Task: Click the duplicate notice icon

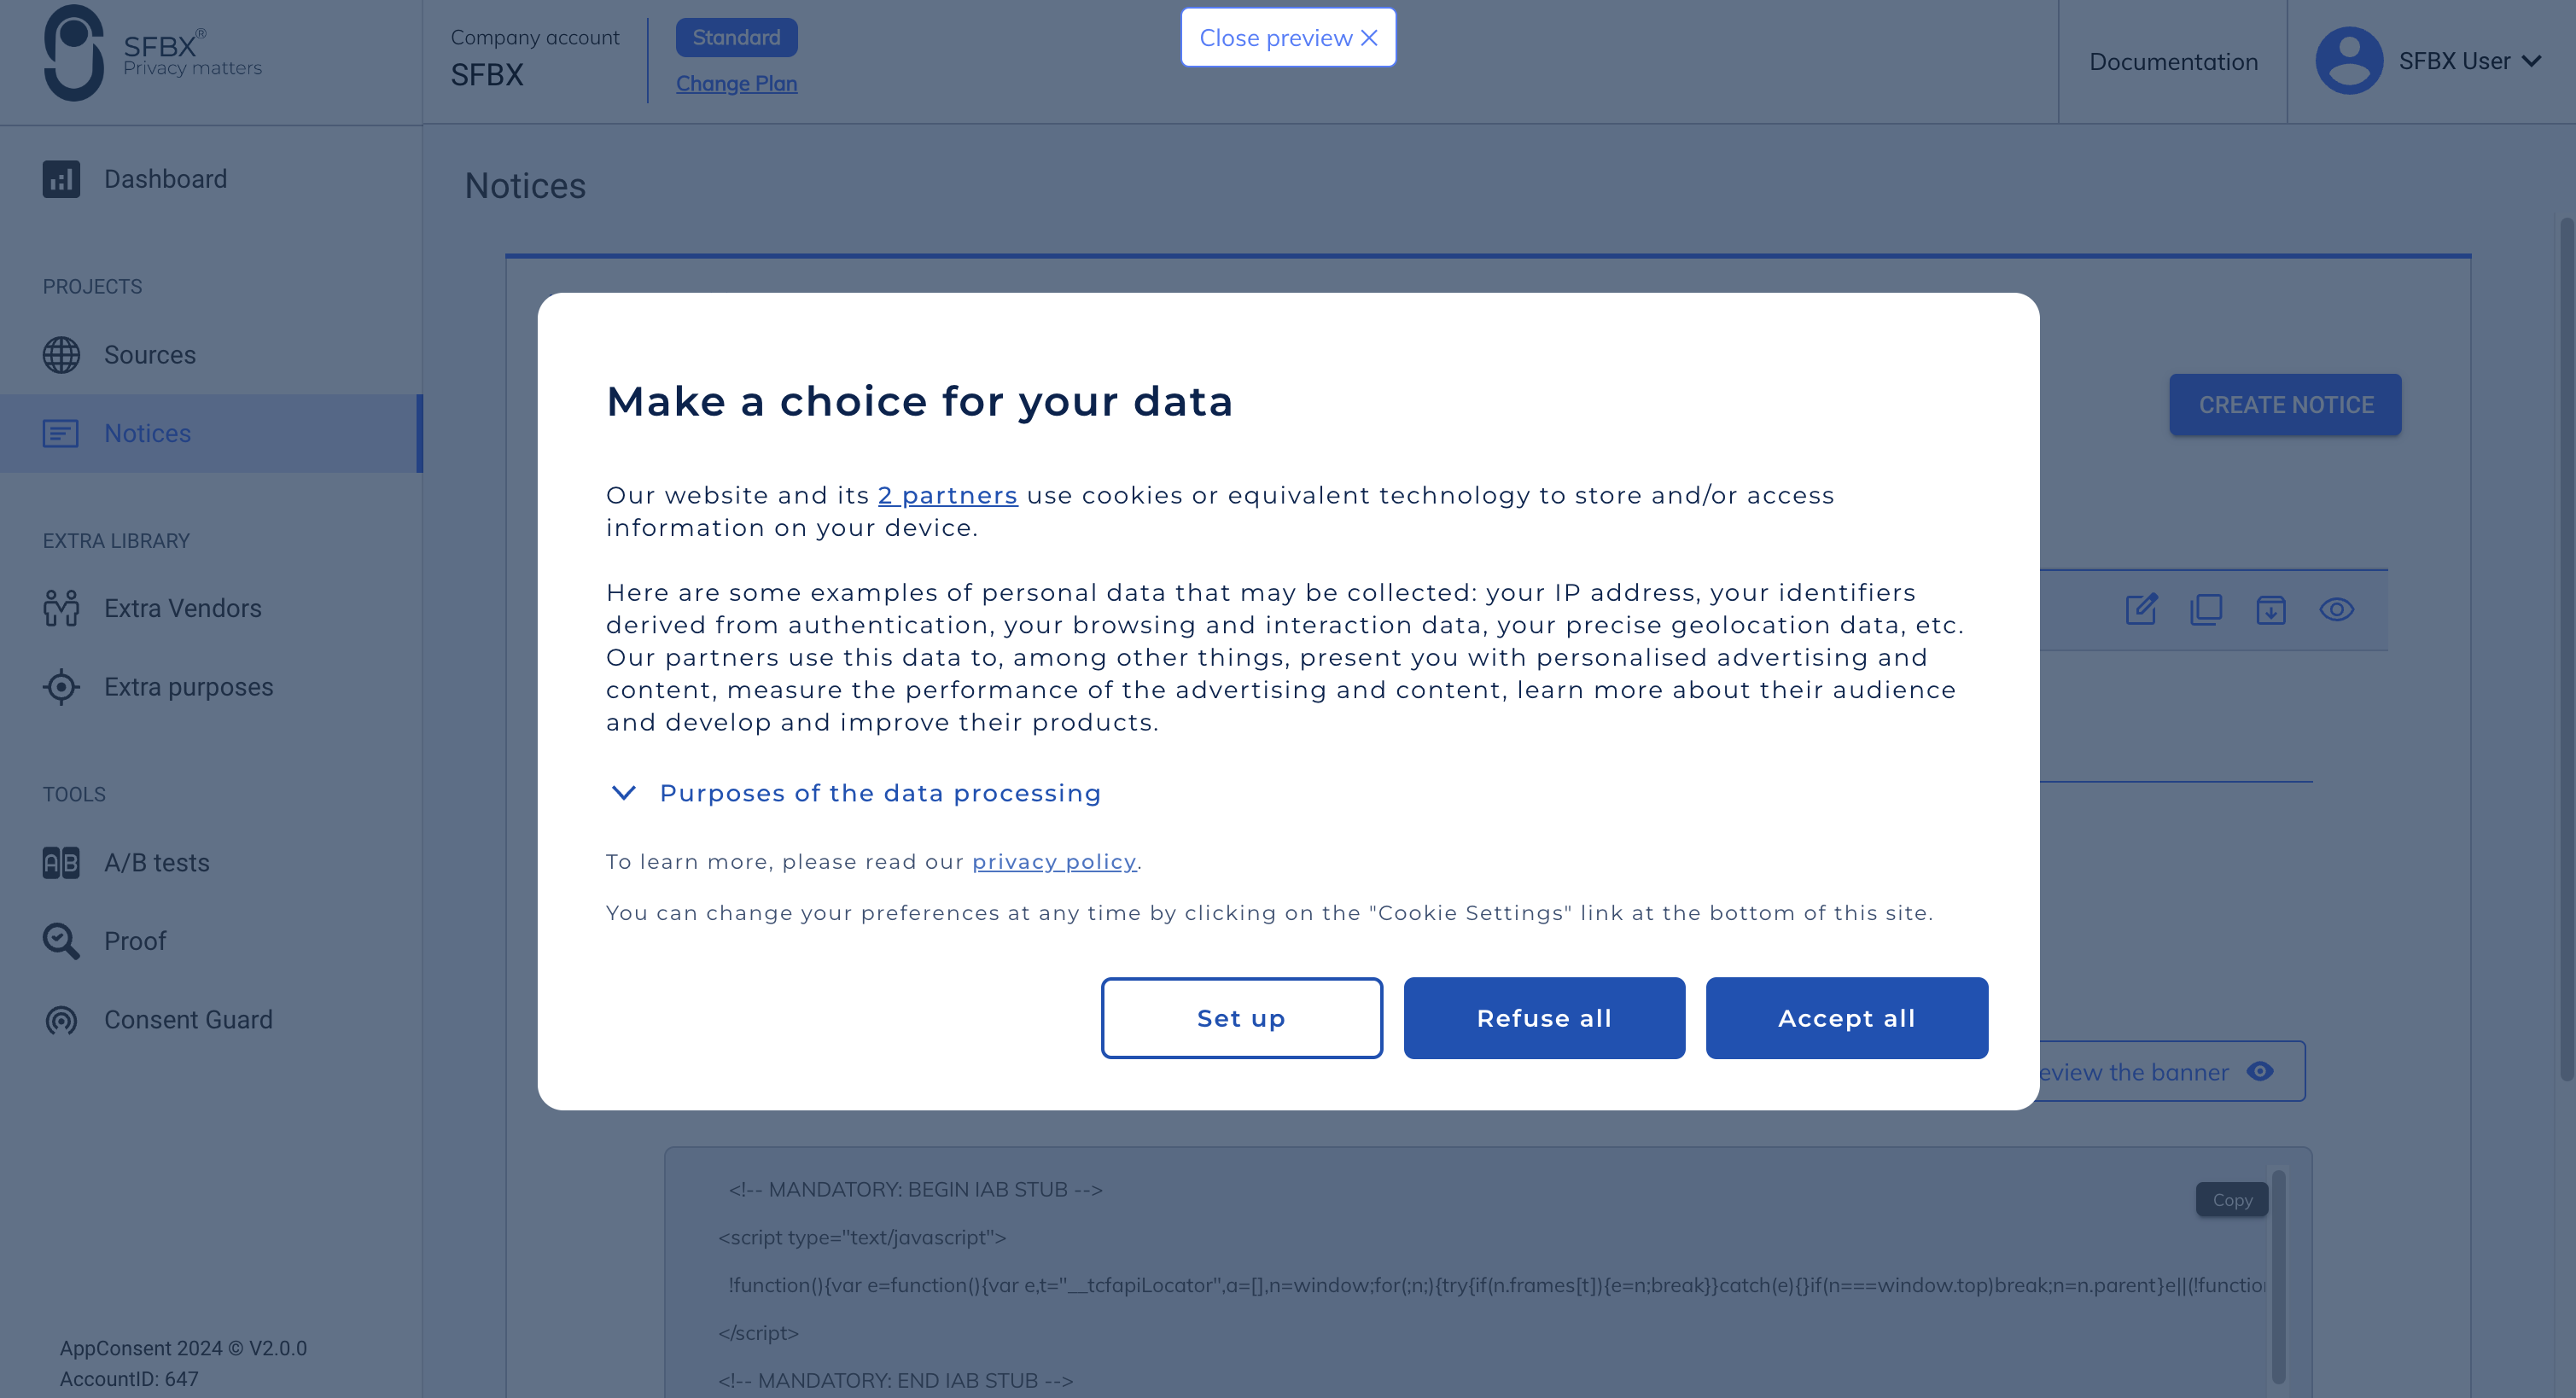Action: click(x=2206, y=609)
